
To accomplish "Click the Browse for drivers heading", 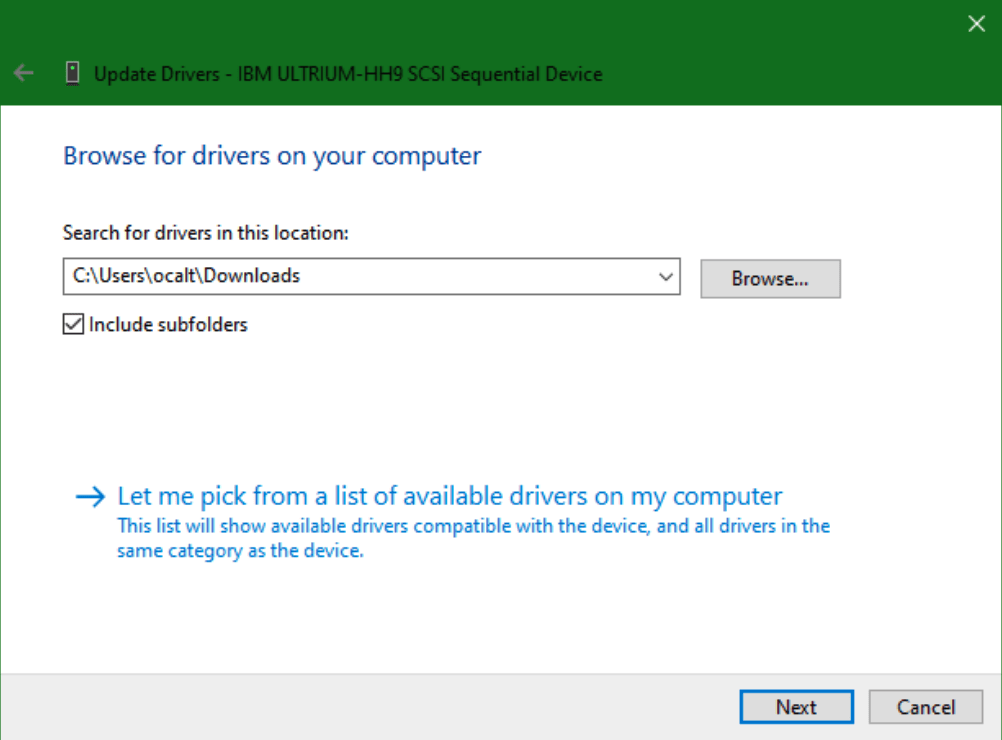I will click(272, 156).
